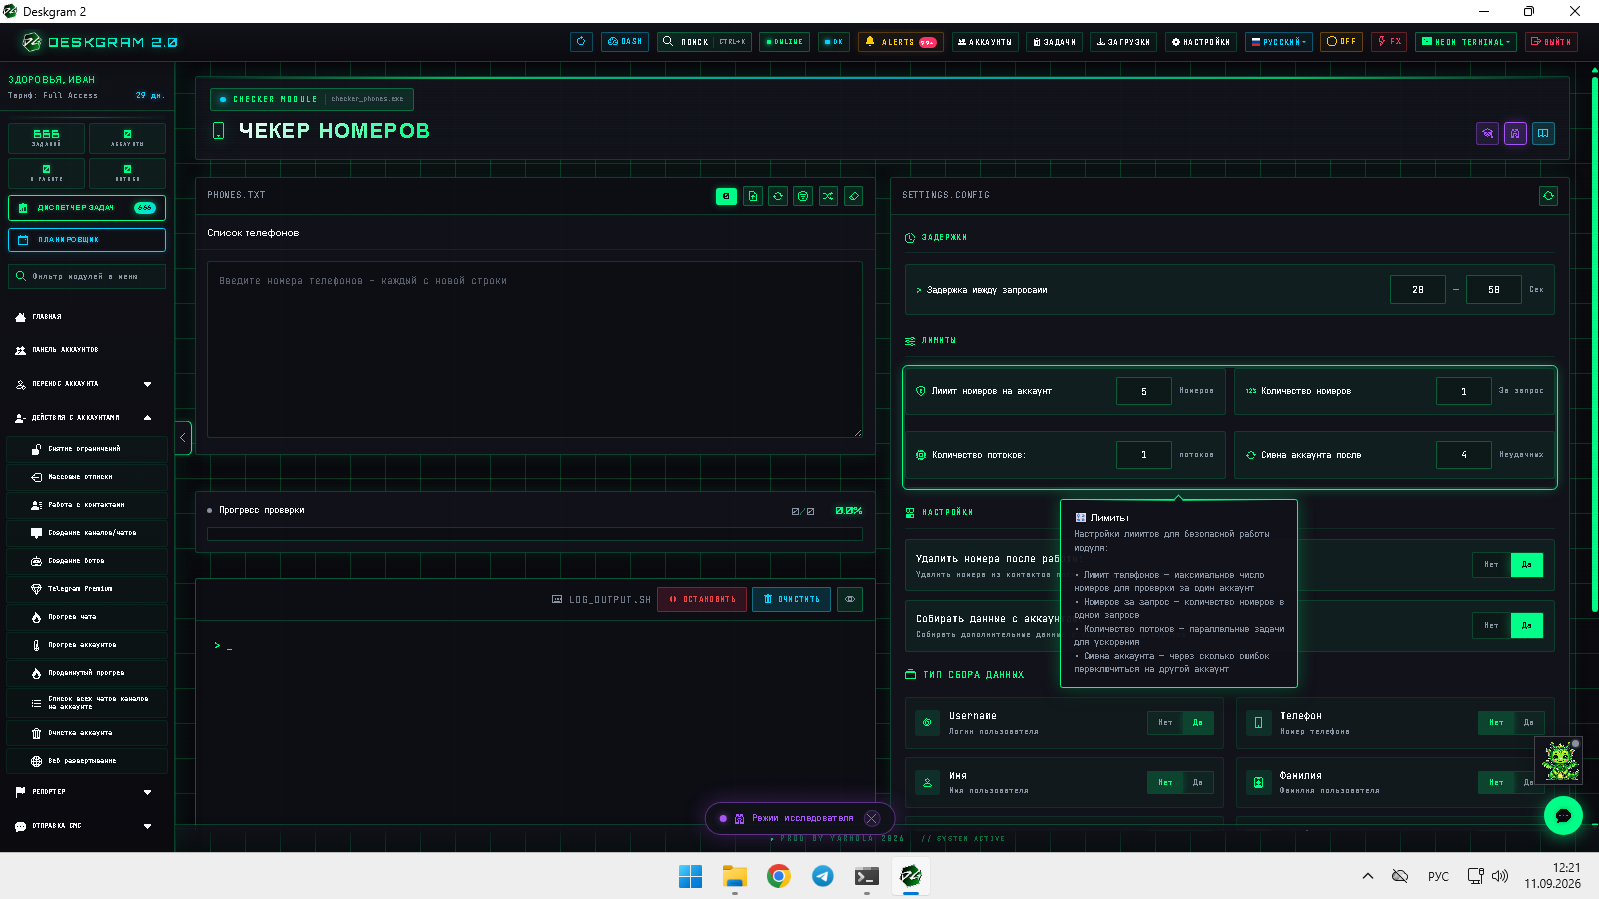
Task: Set Собирать данные с аккаунта to Нет
Action: pyautogui.click(x=1491, y=625)
